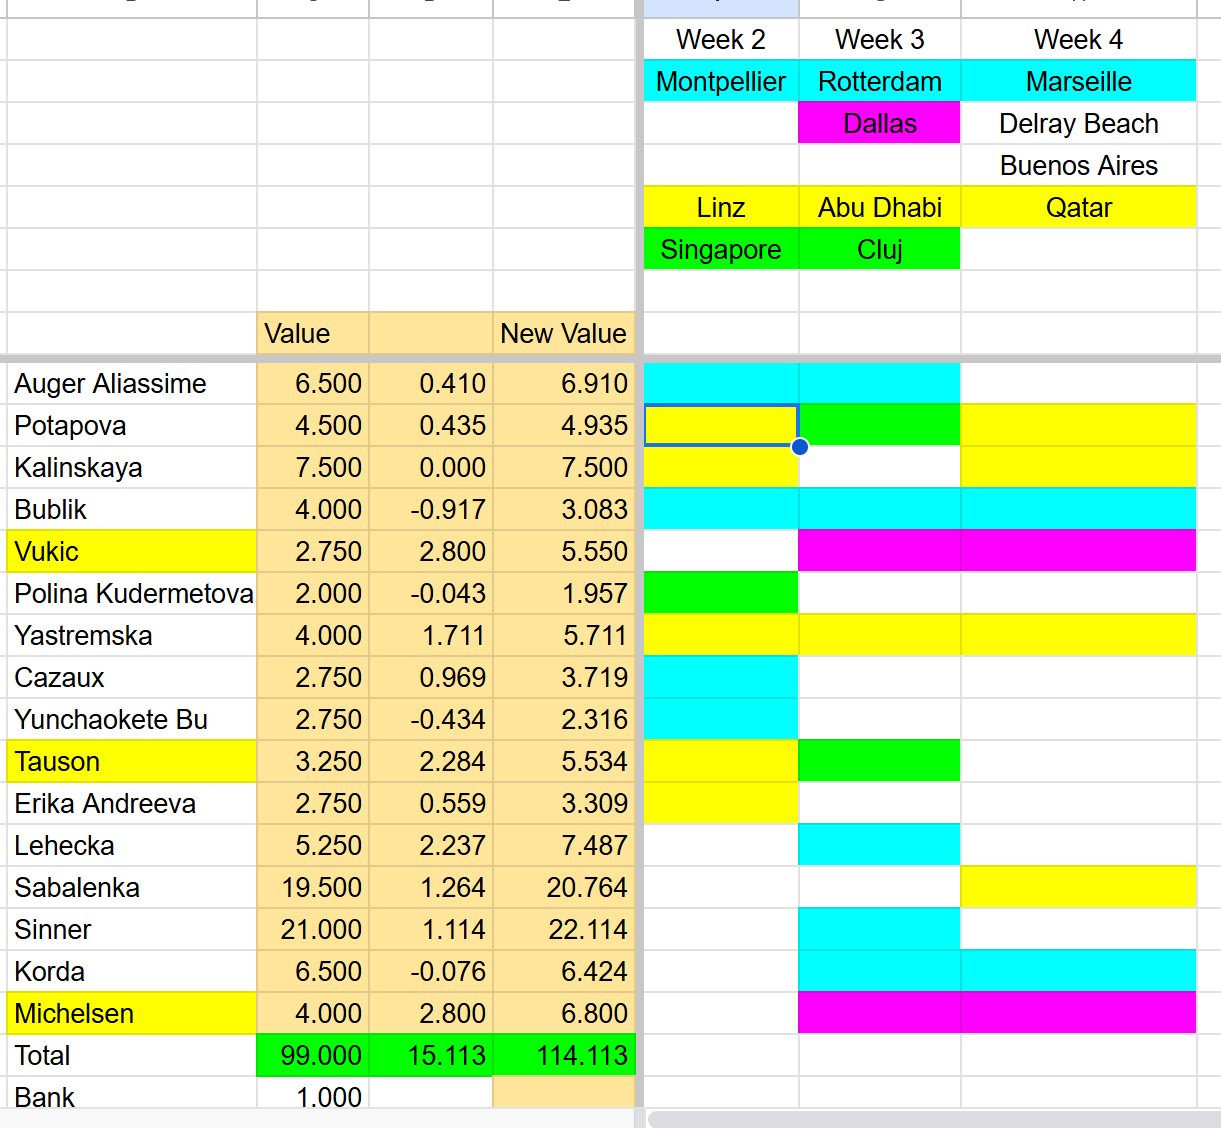Click the Polina Kudermetova cell
1221x1128 pixels.
[x=132, y=594]
